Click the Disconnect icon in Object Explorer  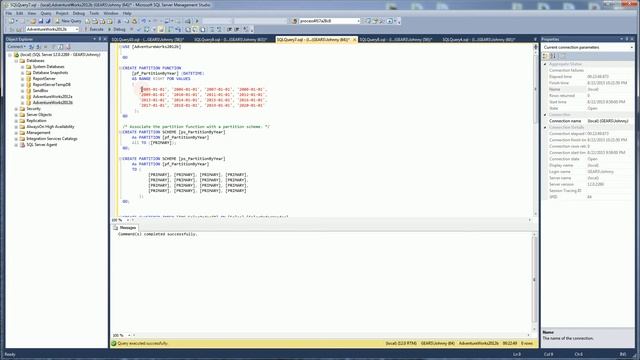pos(39,47)
